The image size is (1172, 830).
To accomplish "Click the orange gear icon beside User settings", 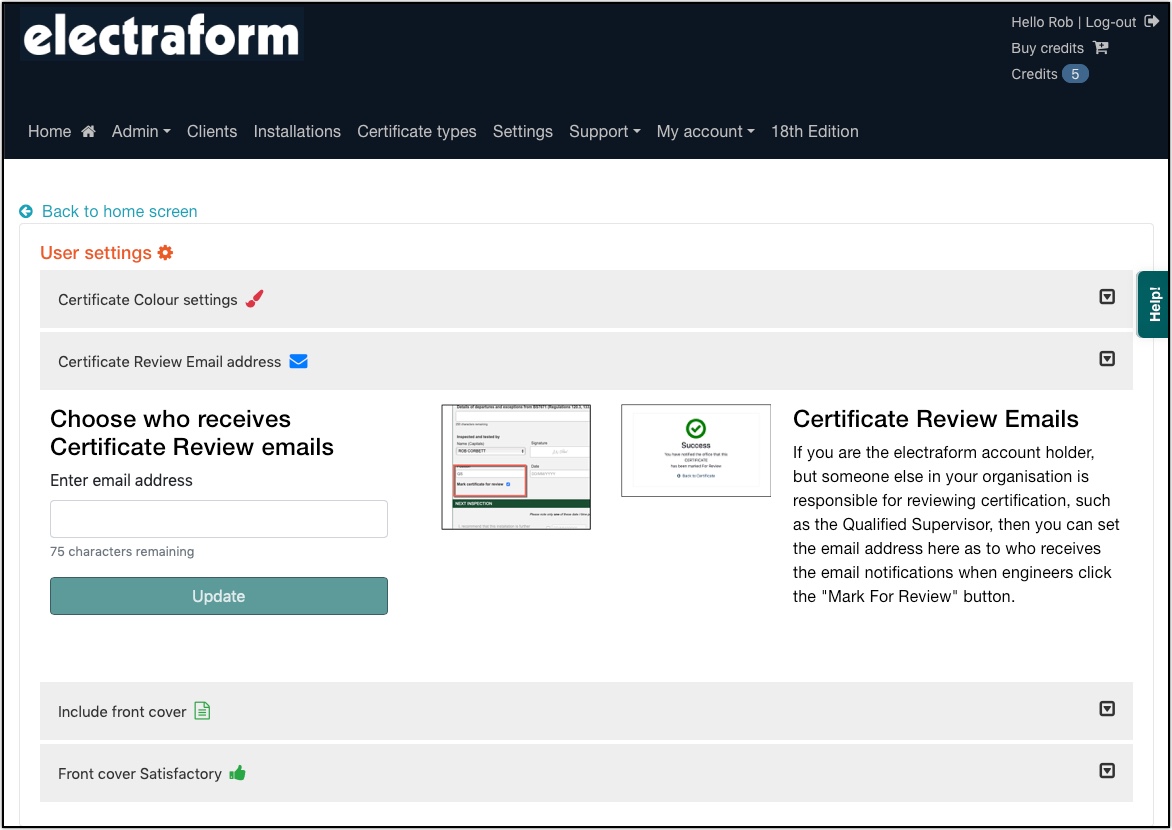I will click(165, 253).
